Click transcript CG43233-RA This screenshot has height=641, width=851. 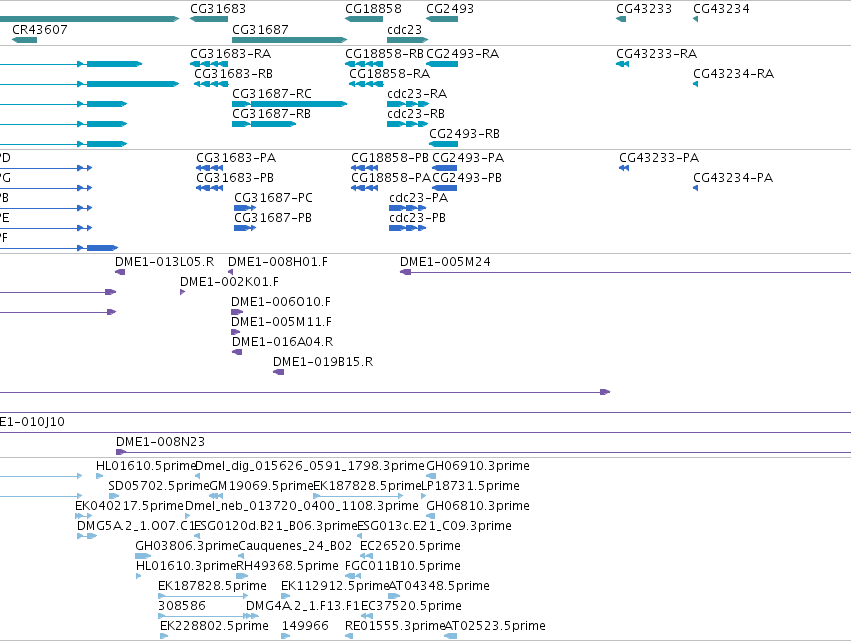point(623,64)
